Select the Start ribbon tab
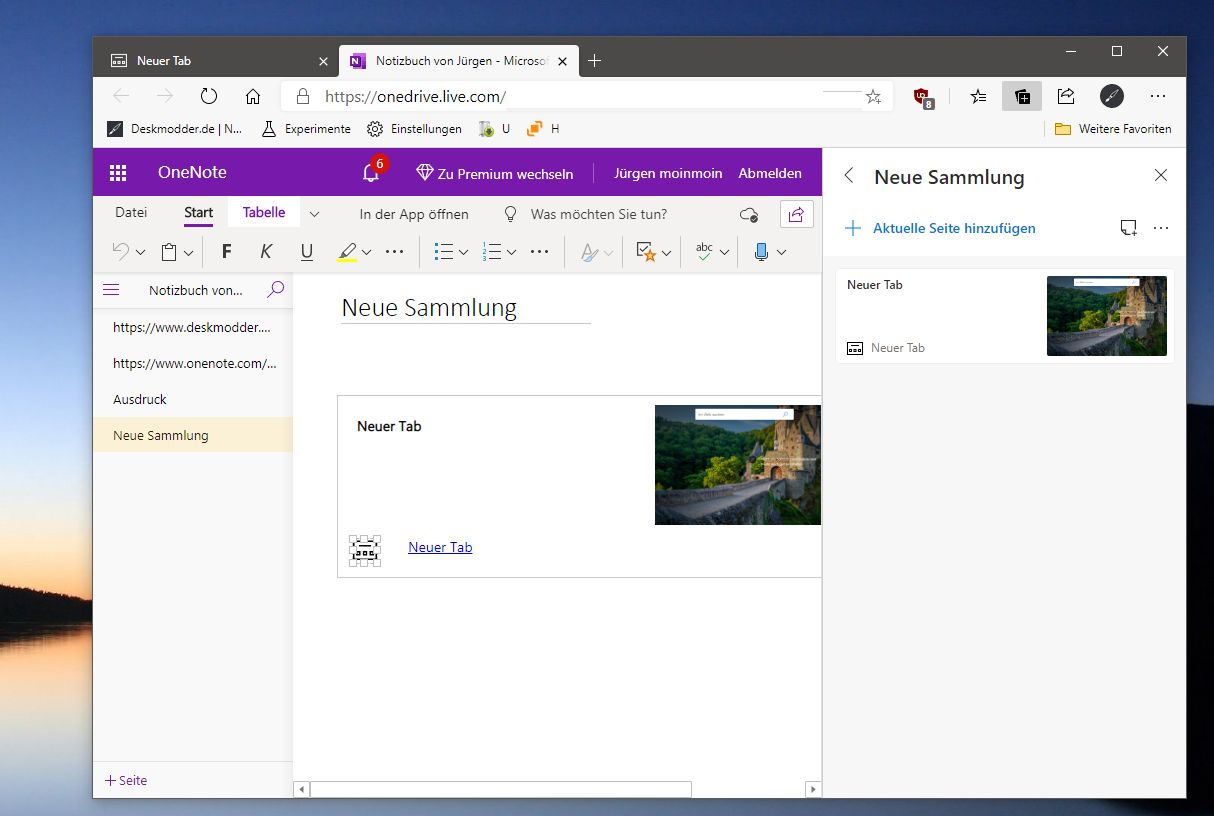The image size is (1214, 816). [x=198, y=213]
